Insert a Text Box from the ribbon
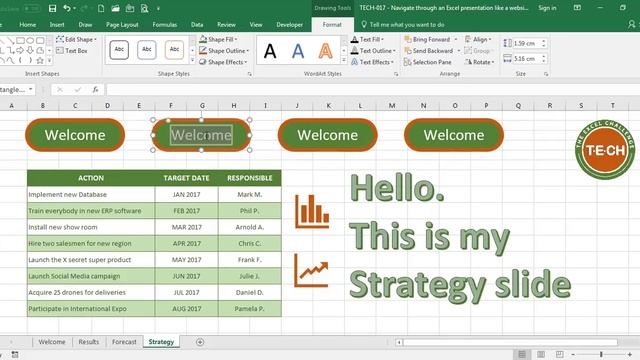The height and width of the screenshot is (360, 640). click(x=72, y=51)
